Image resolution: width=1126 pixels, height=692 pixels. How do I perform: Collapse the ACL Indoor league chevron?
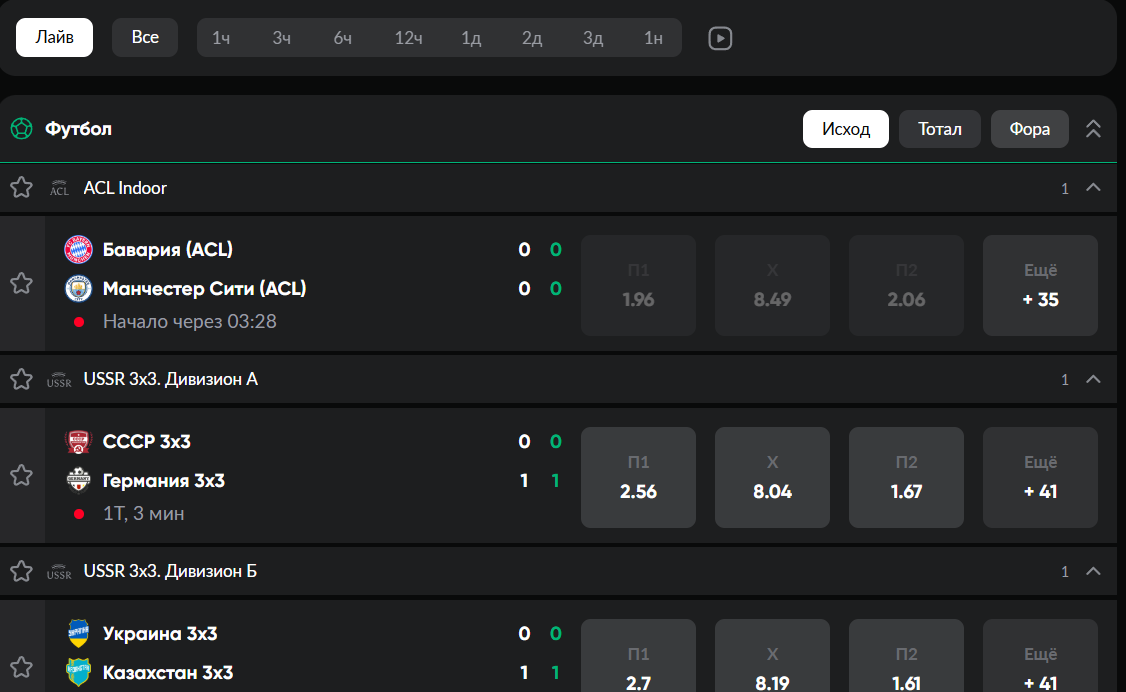pyautogui.click(x=1093, y=187)
